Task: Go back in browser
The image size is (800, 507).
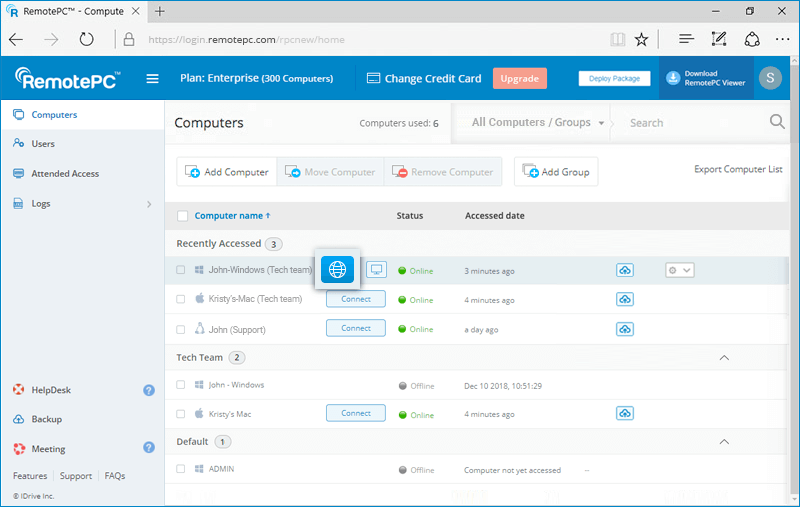Action: point(16,39)
